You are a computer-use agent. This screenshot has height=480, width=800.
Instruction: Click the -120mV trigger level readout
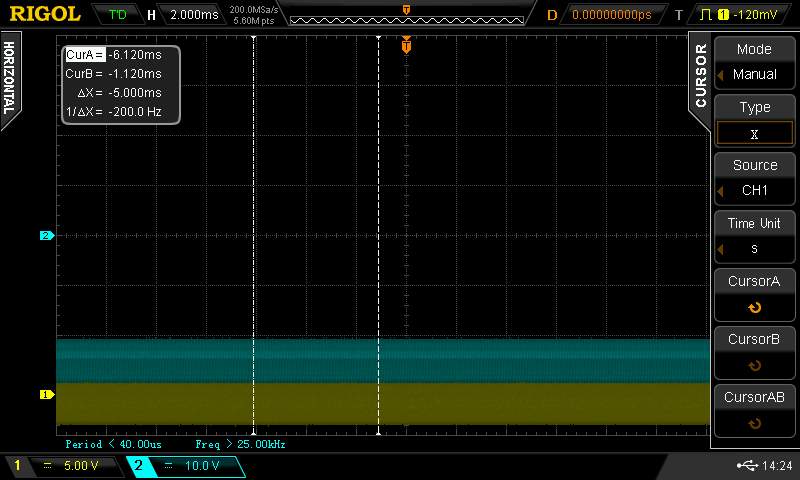point(753,15)
